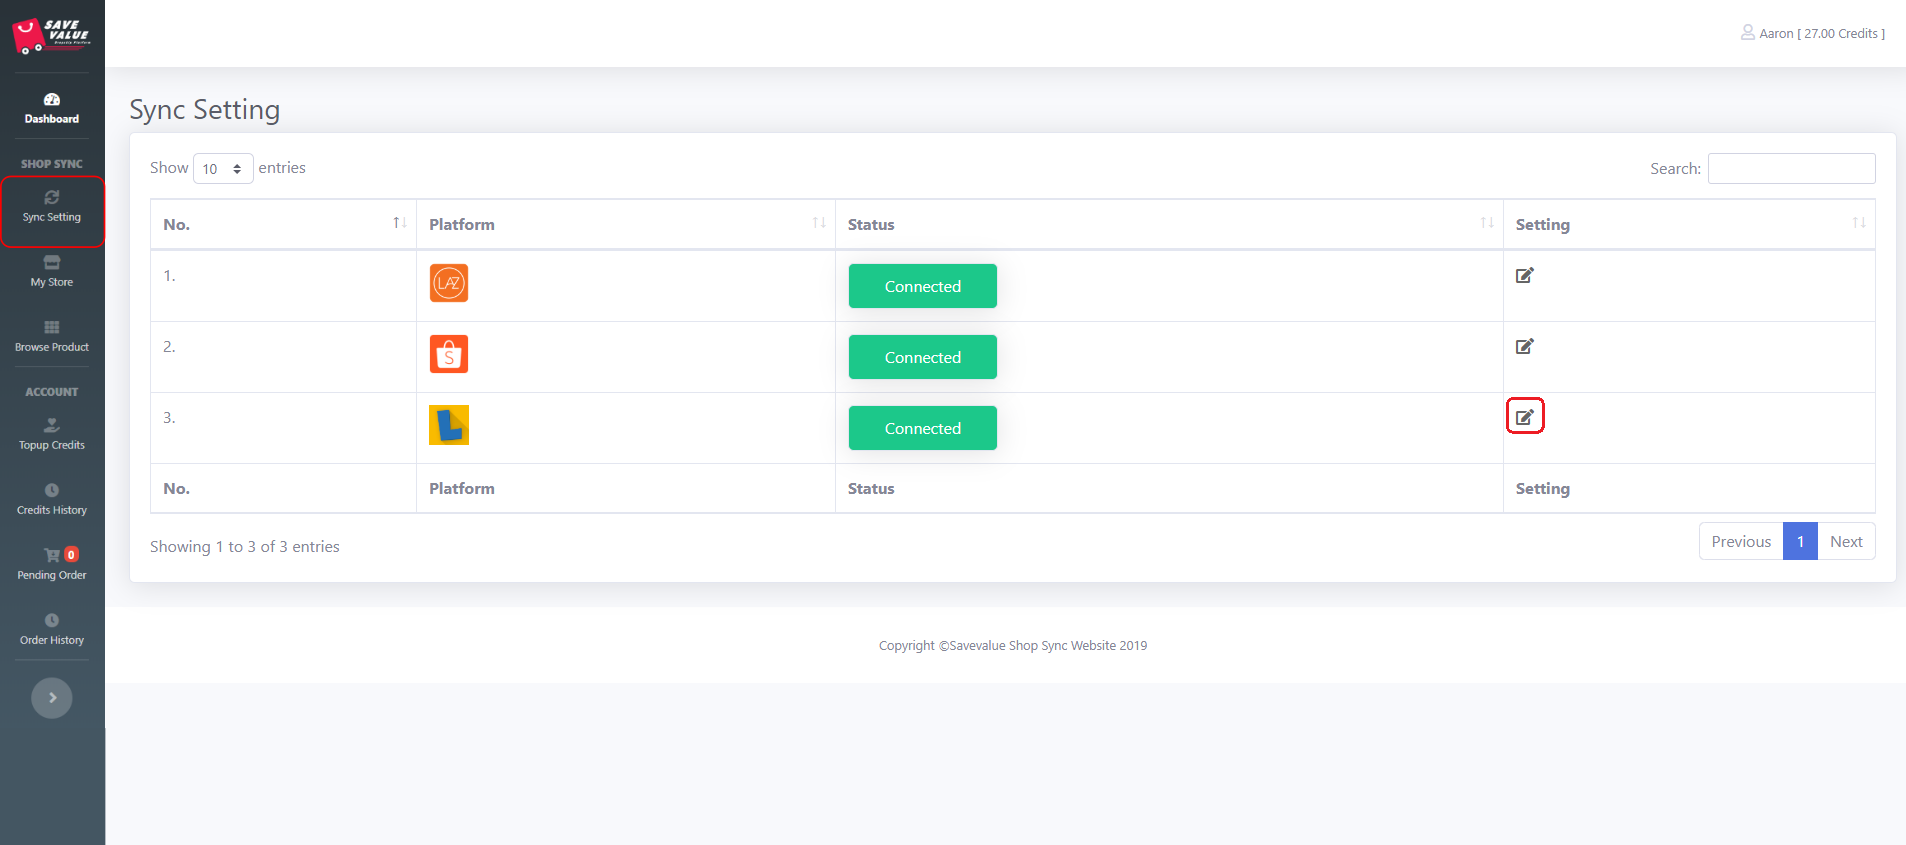
Task: Click the edit setting icon for Lazada row
Action: [x=1524, y=276]
